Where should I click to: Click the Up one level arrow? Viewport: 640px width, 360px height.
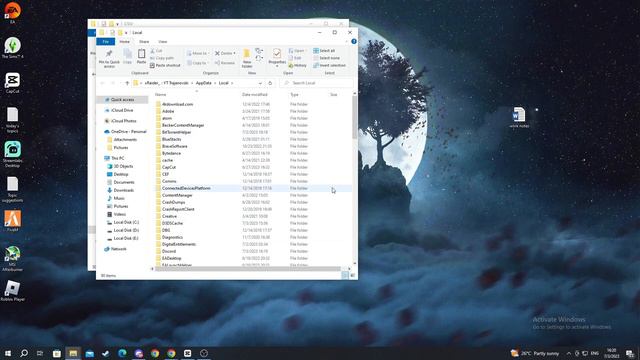coord(127,83)
